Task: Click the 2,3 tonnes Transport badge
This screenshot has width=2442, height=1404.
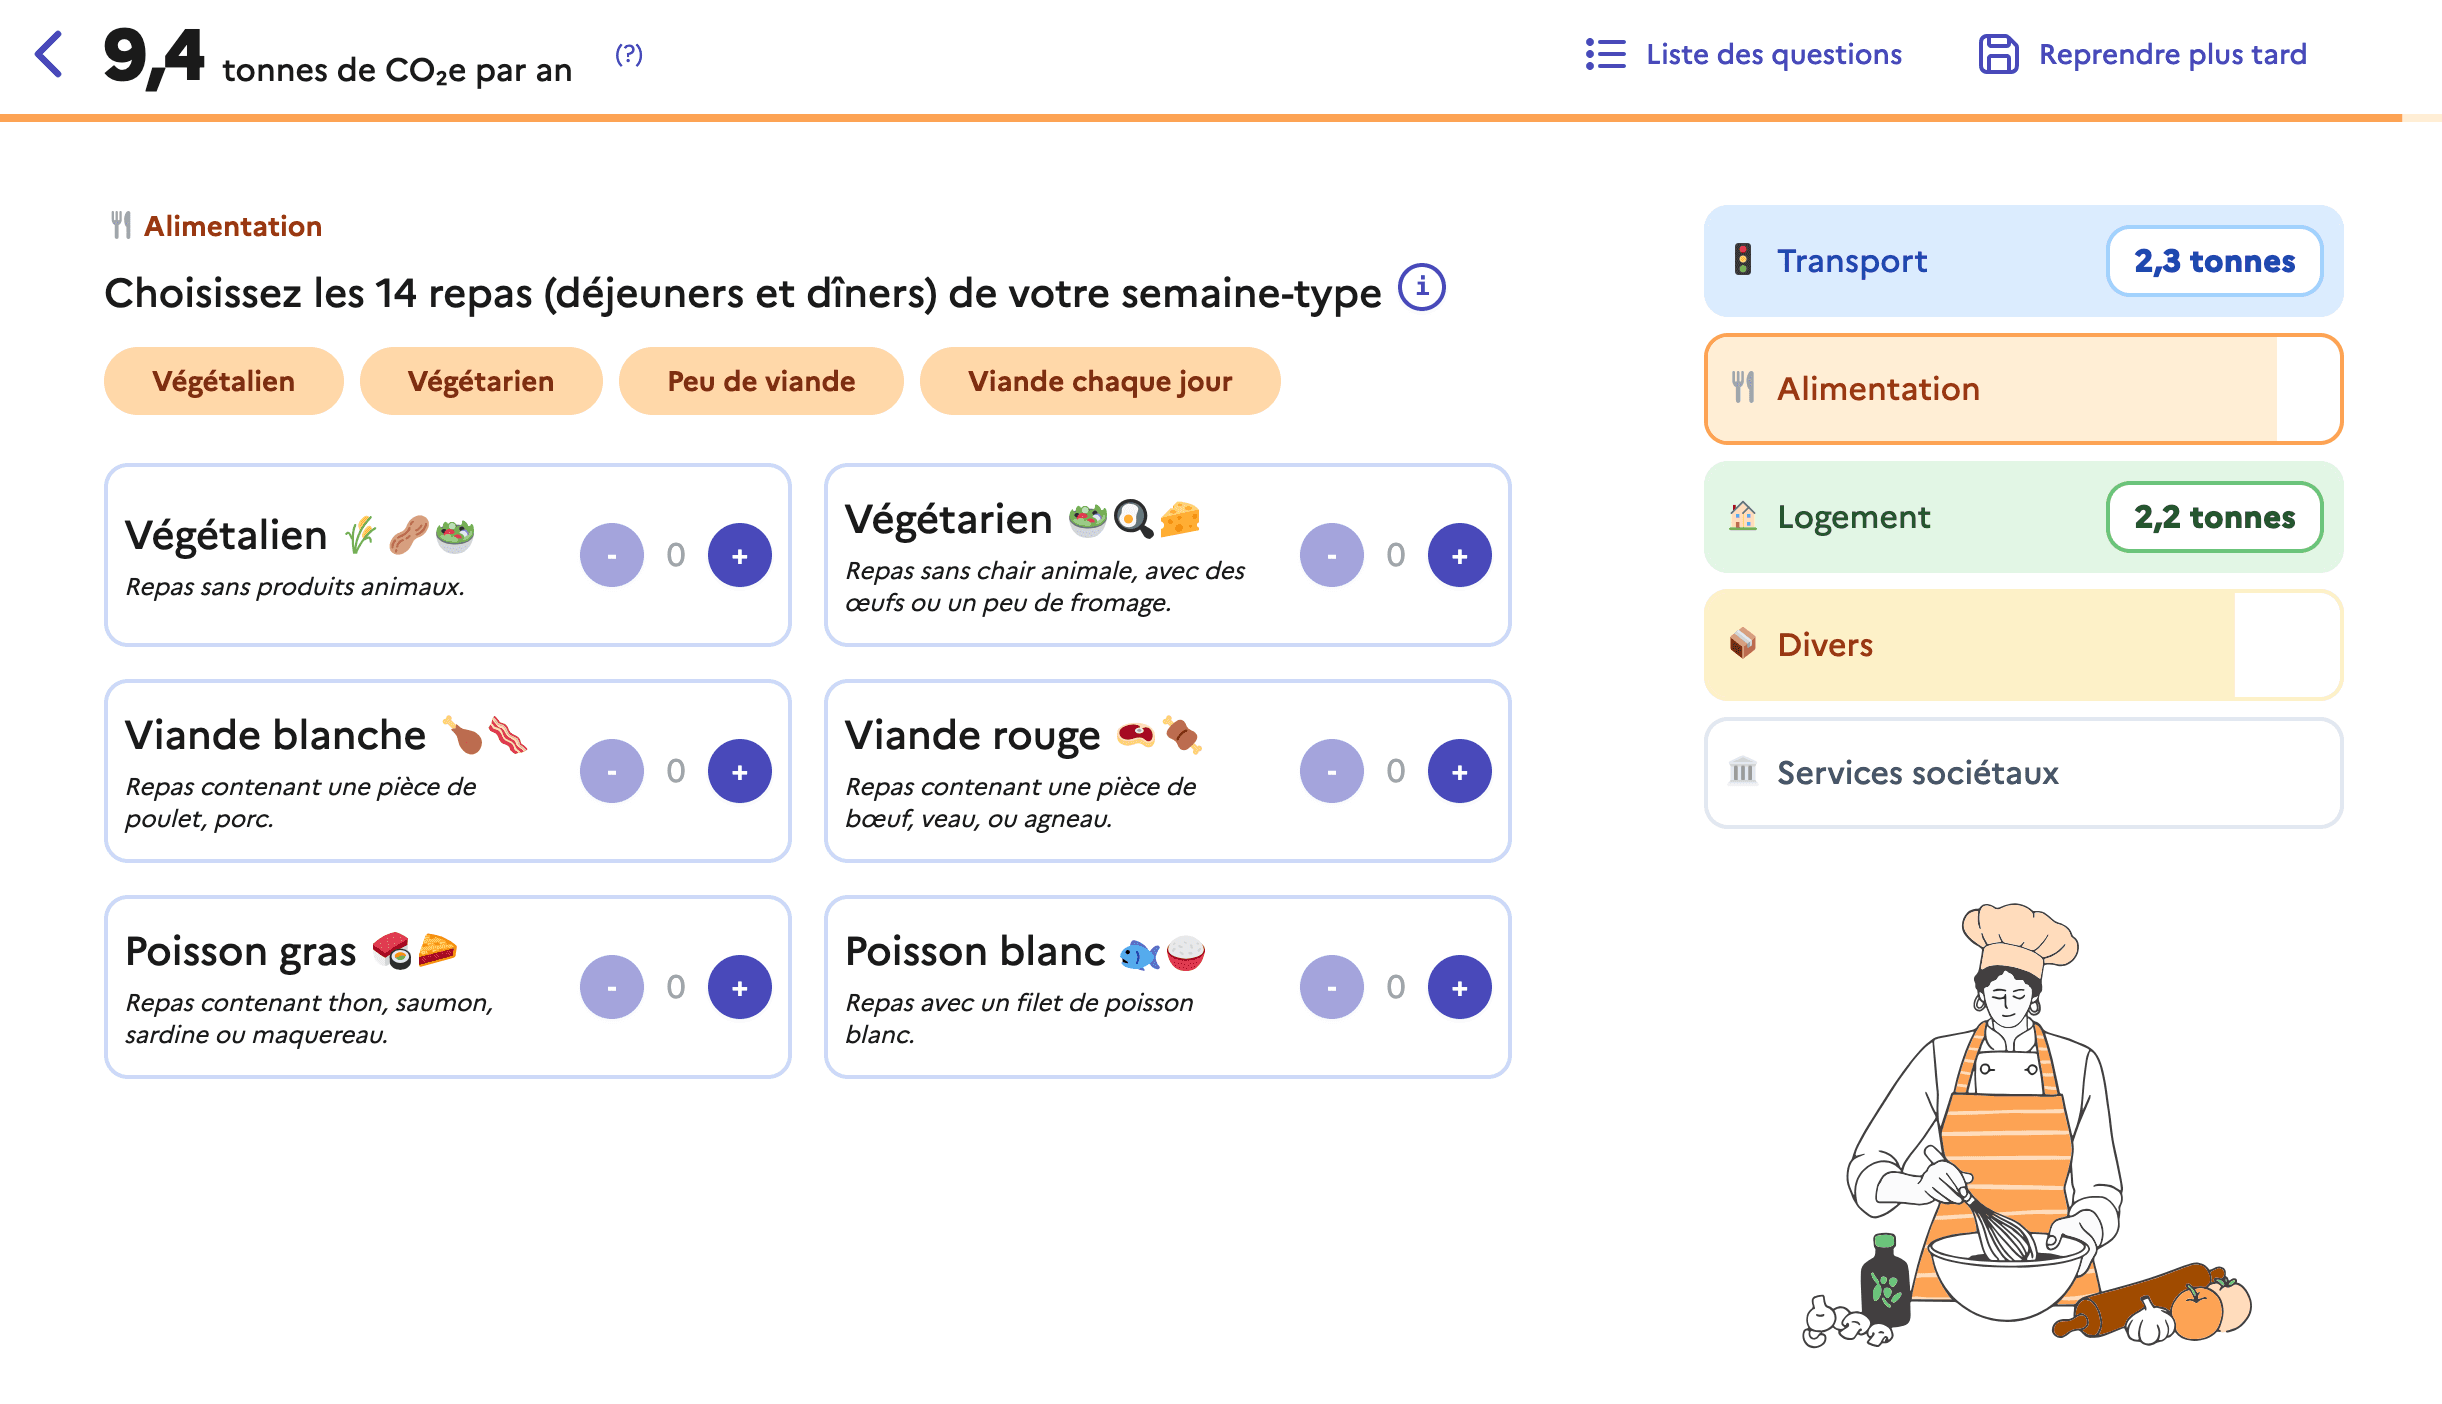Action: (x=2214, y=261)
